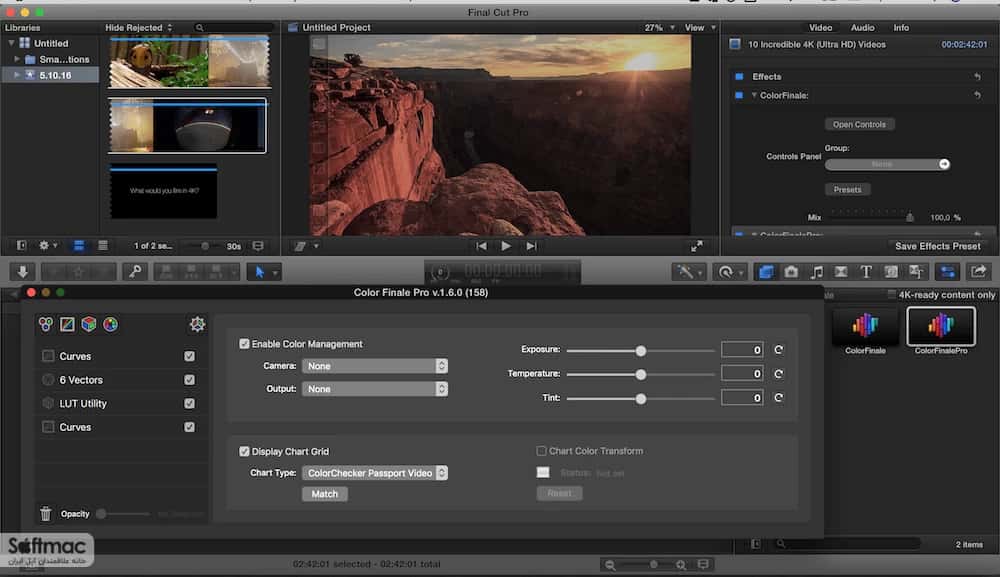This screenshot has height=577, width=1000.
Task: Open the keyword editor key icon
Action: coord(135,272)
